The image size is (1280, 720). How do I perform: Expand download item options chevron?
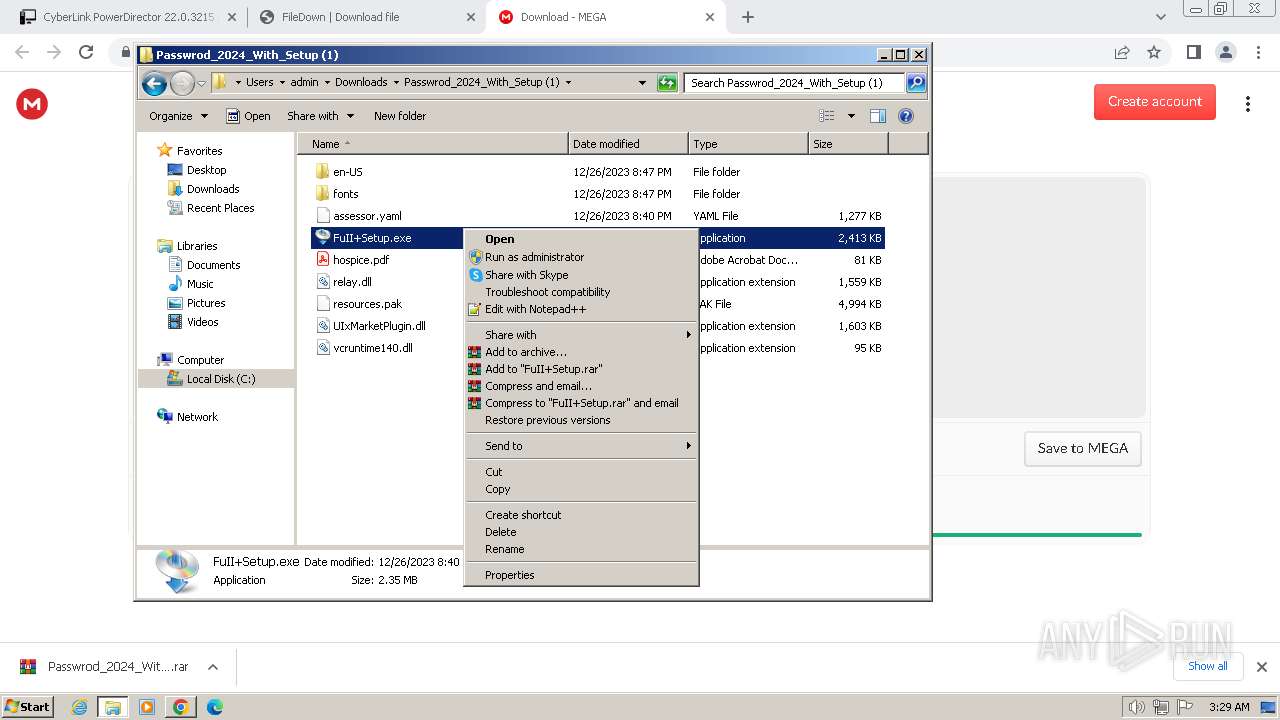click(213, 667)
